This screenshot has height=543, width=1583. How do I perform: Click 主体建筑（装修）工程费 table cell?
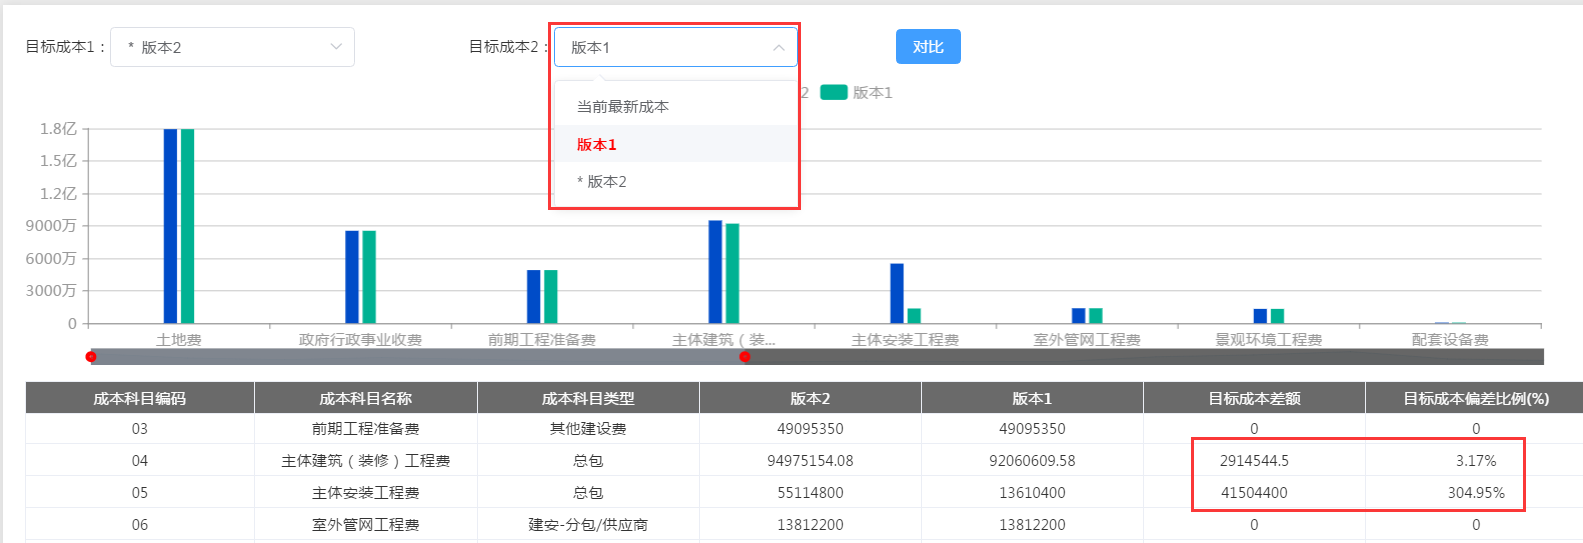point(366,460)
